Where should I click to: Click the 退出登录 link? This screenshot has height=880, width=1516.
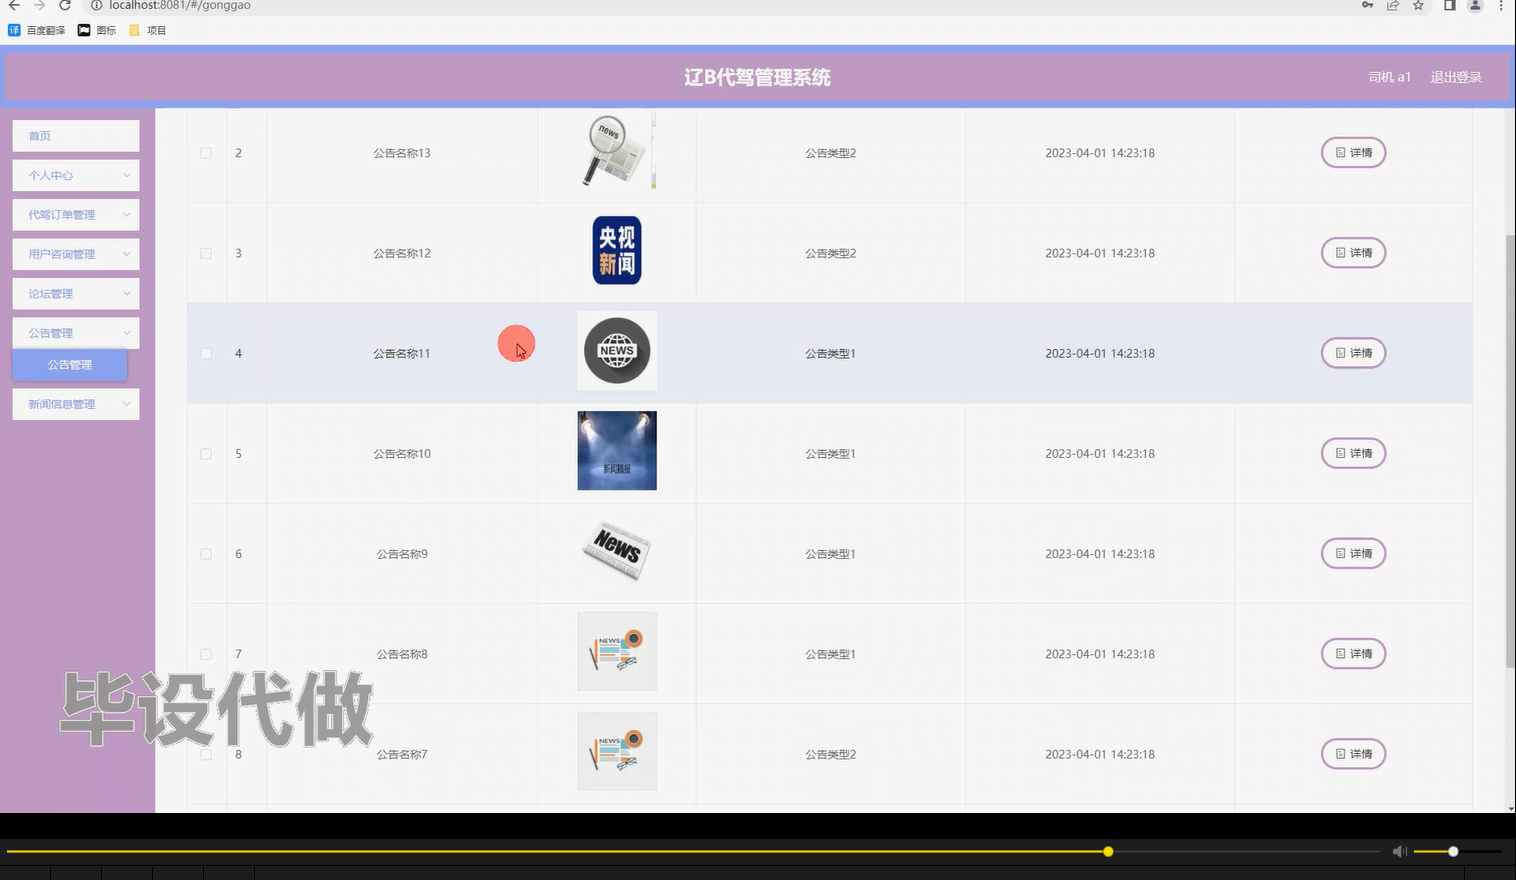pos(1456,76)
